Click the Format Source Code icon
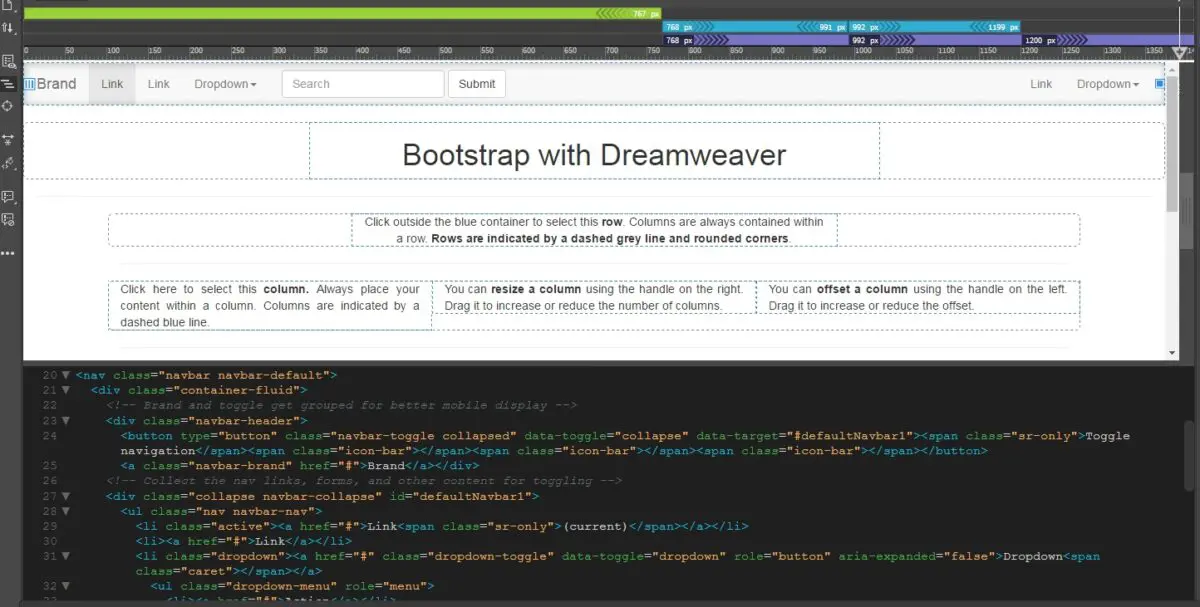This screenshot has width=1200, height=607. [x=8, y=162]
